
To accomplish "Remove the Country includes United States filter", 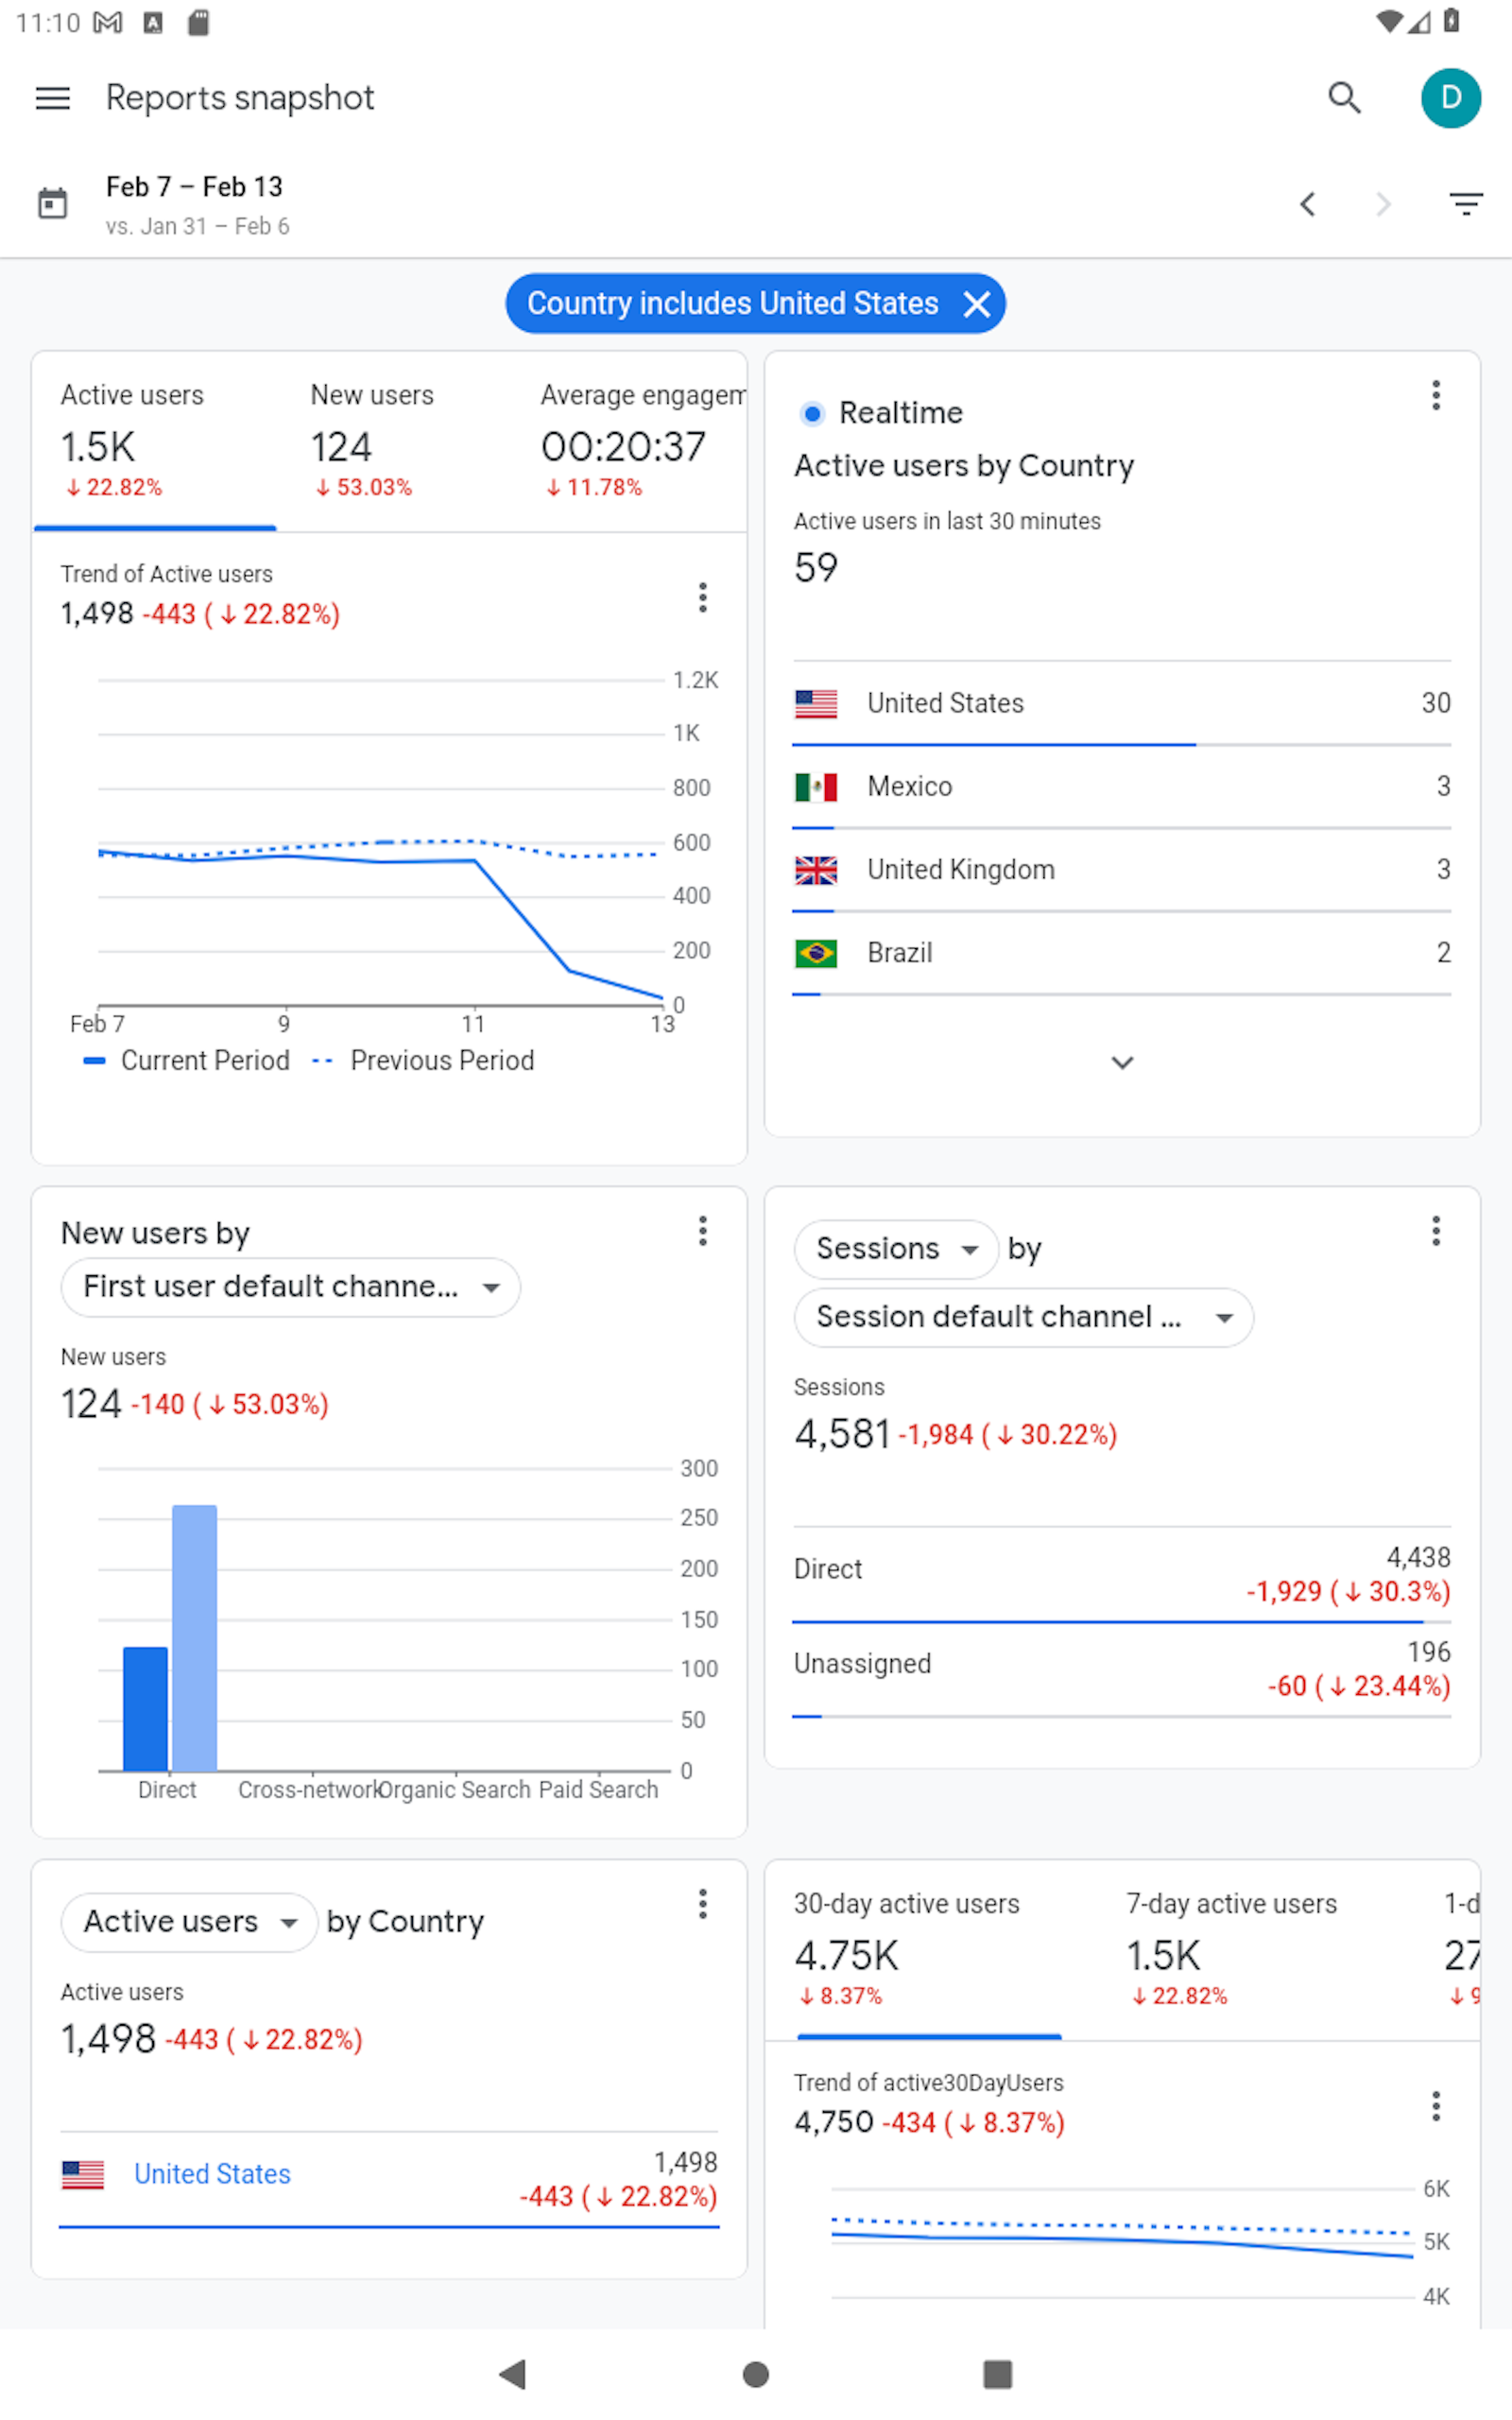I will 975,303.
